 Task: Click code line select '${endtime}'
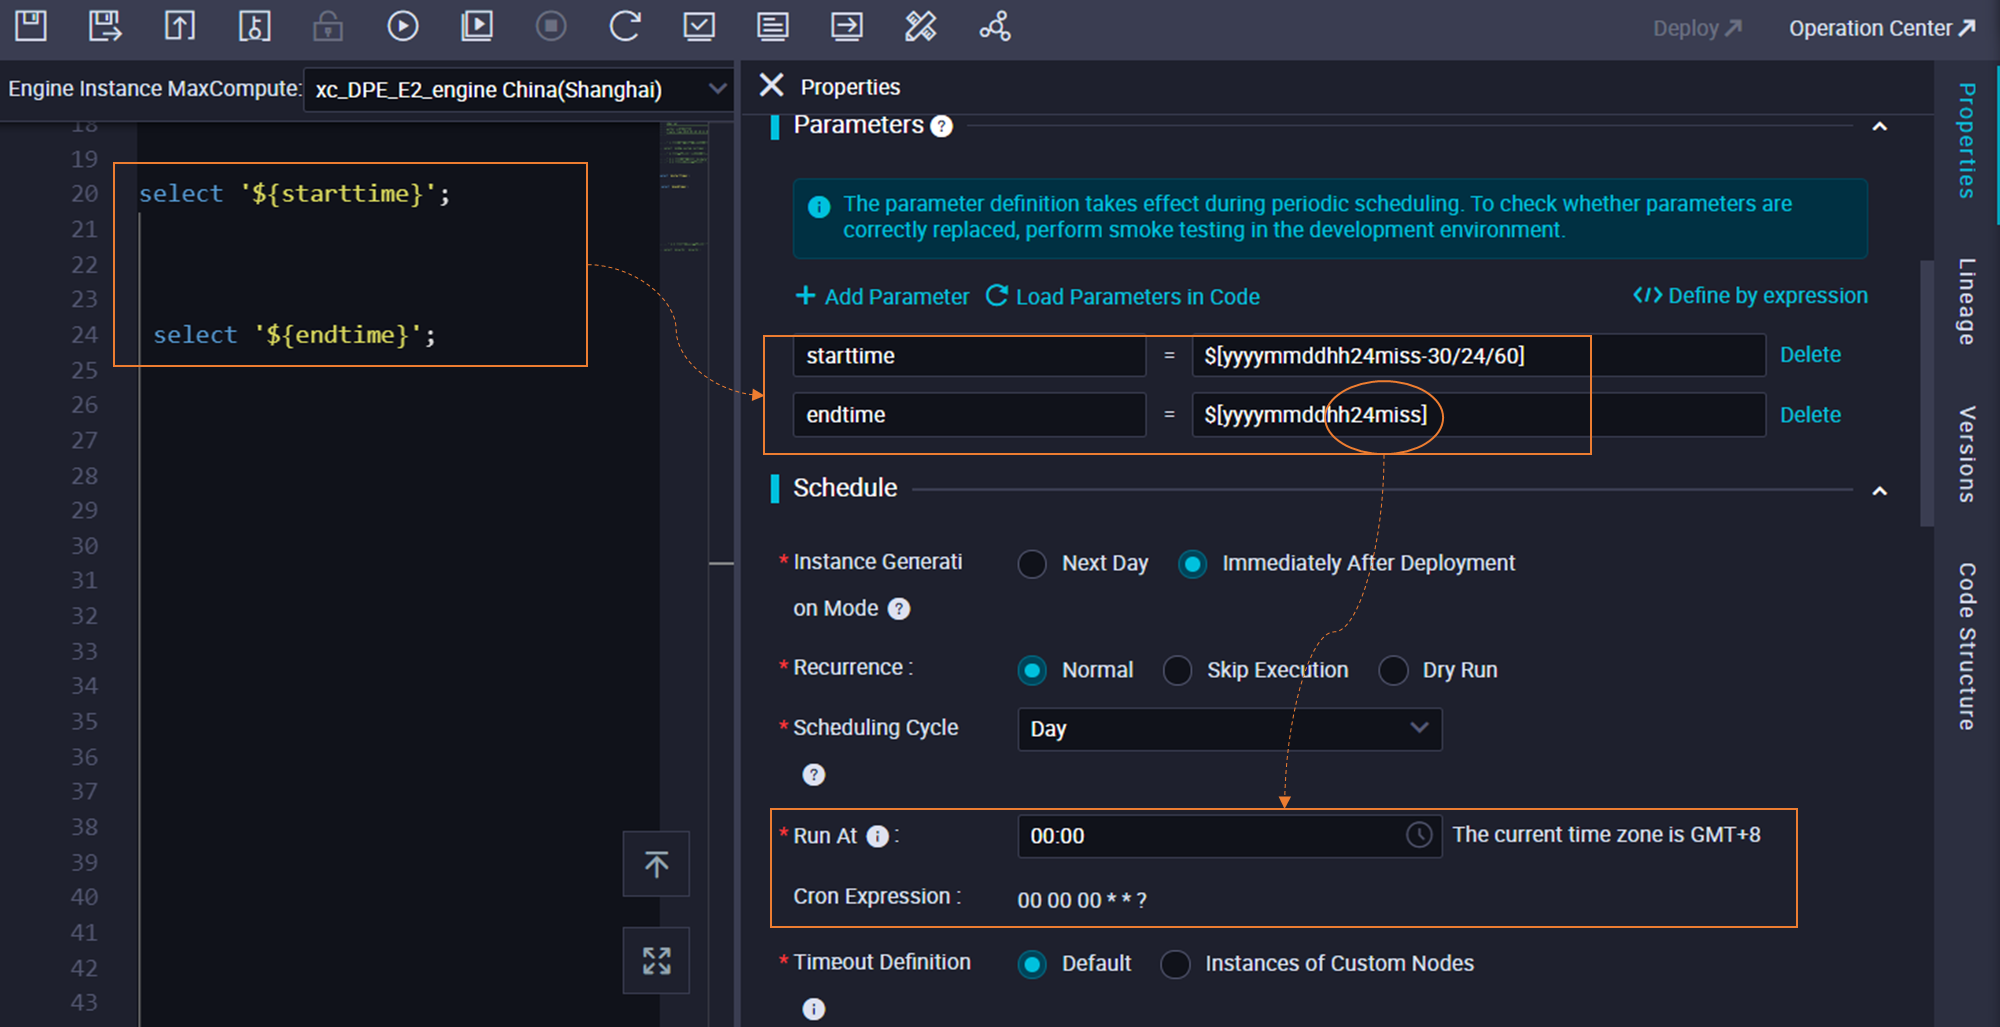(x=294, y=335)
